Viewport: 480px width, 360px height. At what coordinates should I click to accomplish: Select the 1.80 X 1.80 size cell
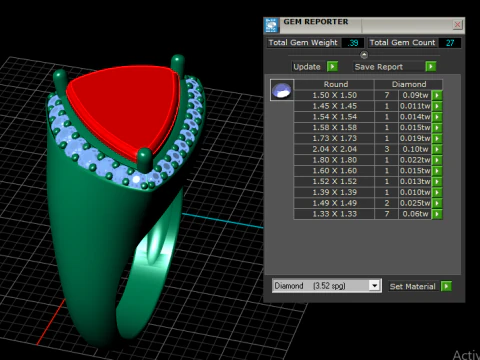(334, 160)
